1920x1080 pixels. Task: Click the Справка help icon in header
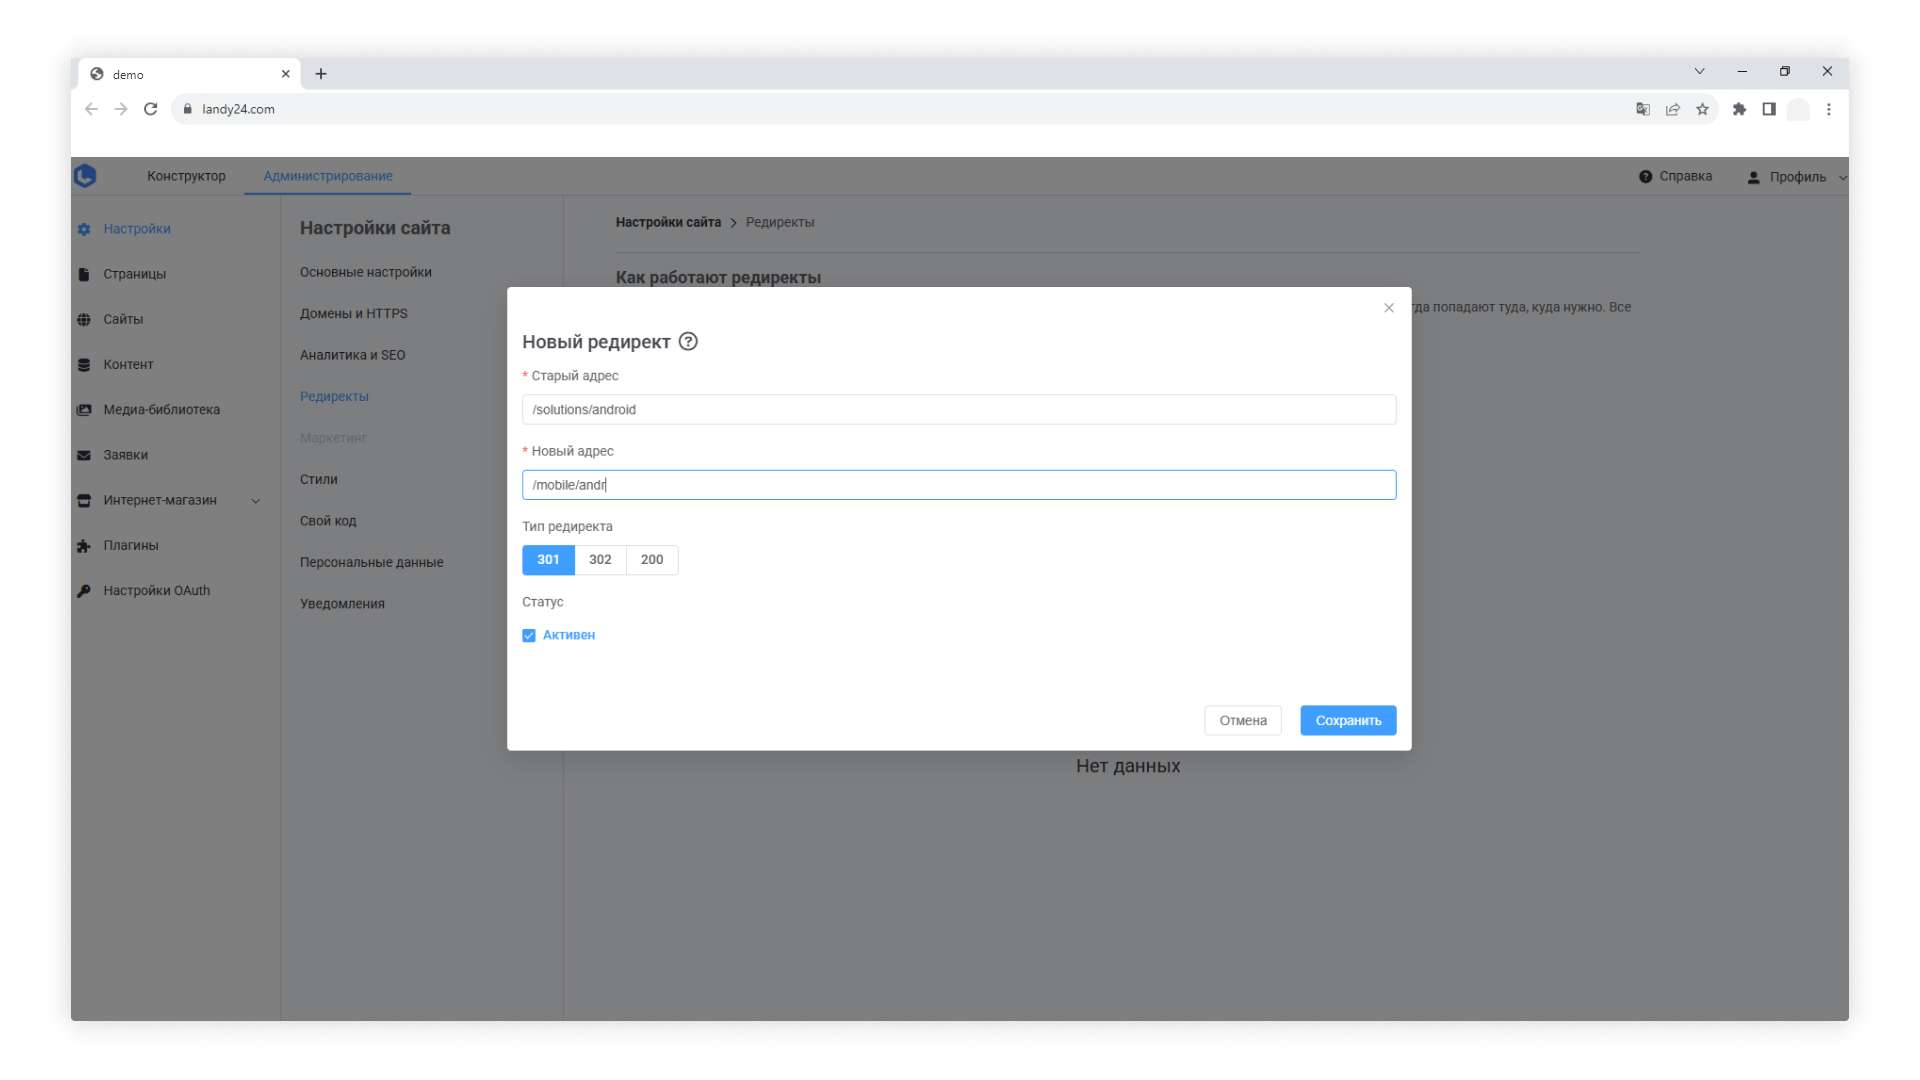click(x=1645, y=177)
